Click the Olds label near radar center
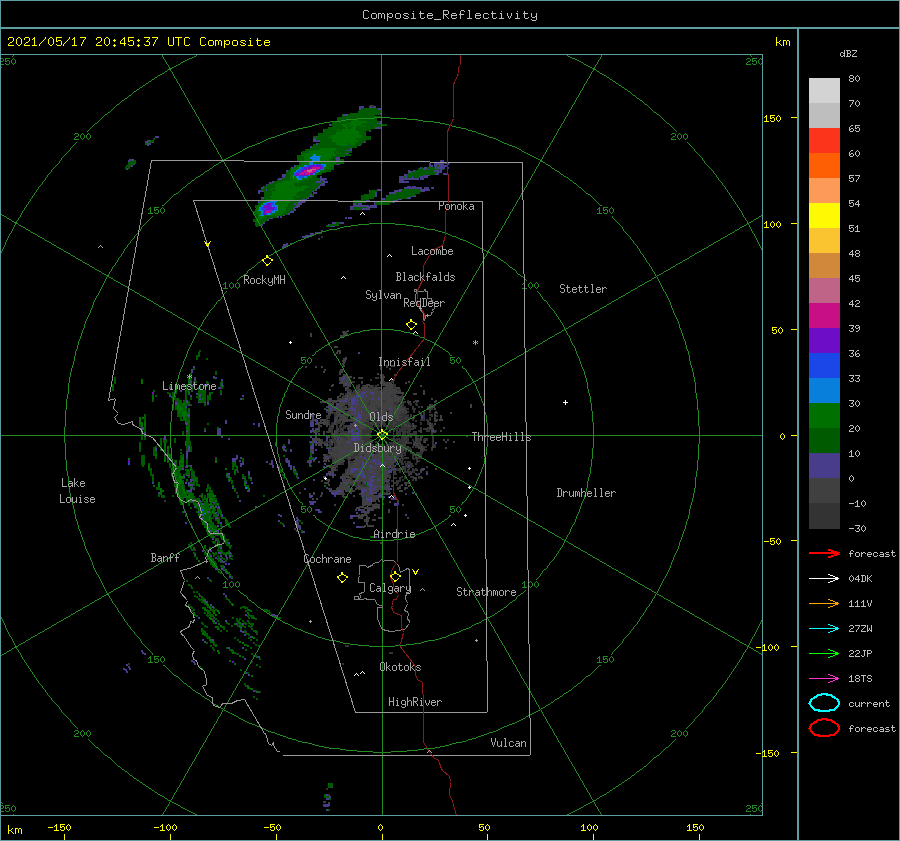900x841 pixels. tap(381, 417)
